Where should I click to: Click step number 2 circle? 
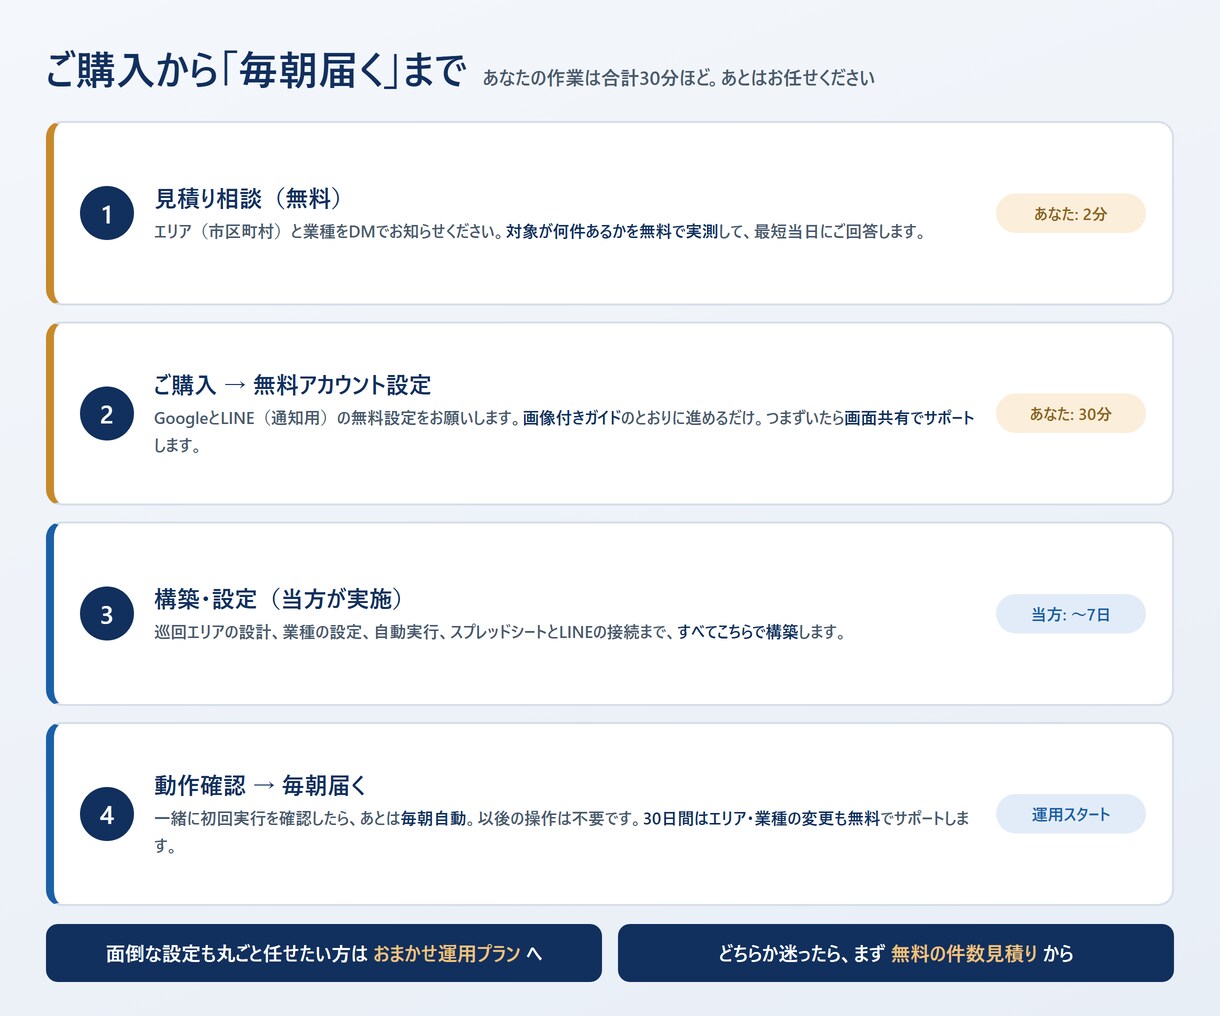pyautogui.click(x=107, y=414)
